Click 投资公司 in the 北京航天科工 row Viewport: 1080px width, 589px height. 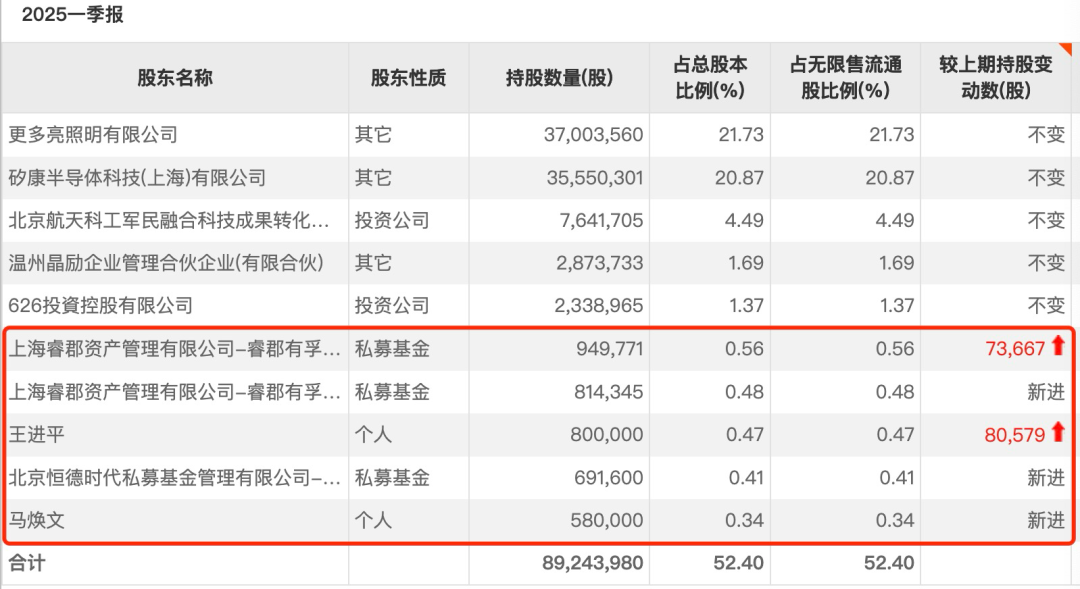(392, 220)
